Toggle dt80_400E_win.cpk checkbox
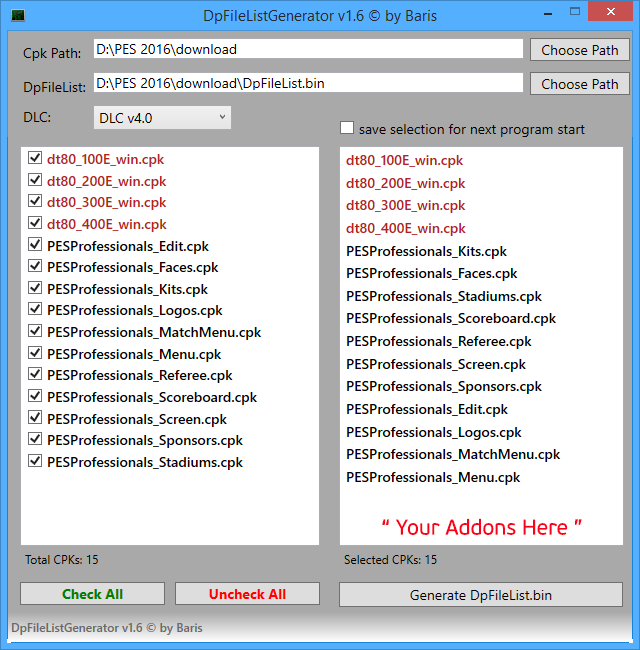The width and height of the screenshot is (640, 650). 35,223
